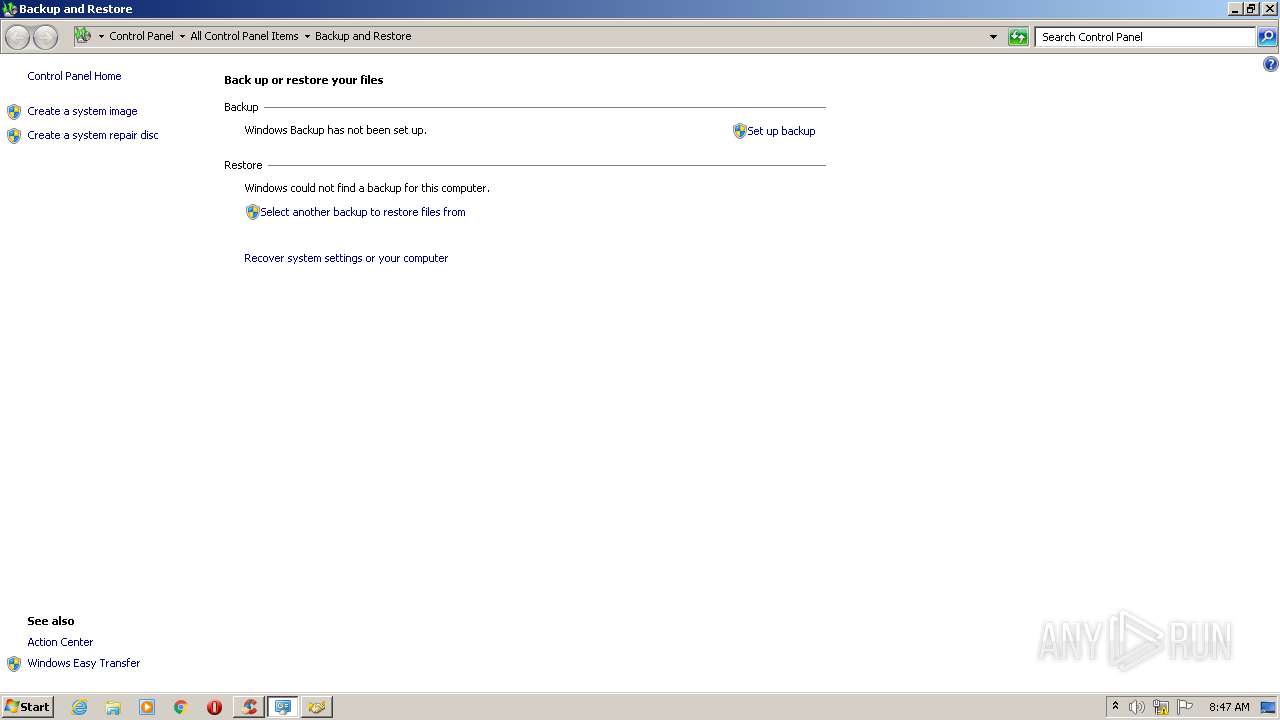Open Control Panel Home link
Screen dimensions: 1280x720
[x=74, y=76]
